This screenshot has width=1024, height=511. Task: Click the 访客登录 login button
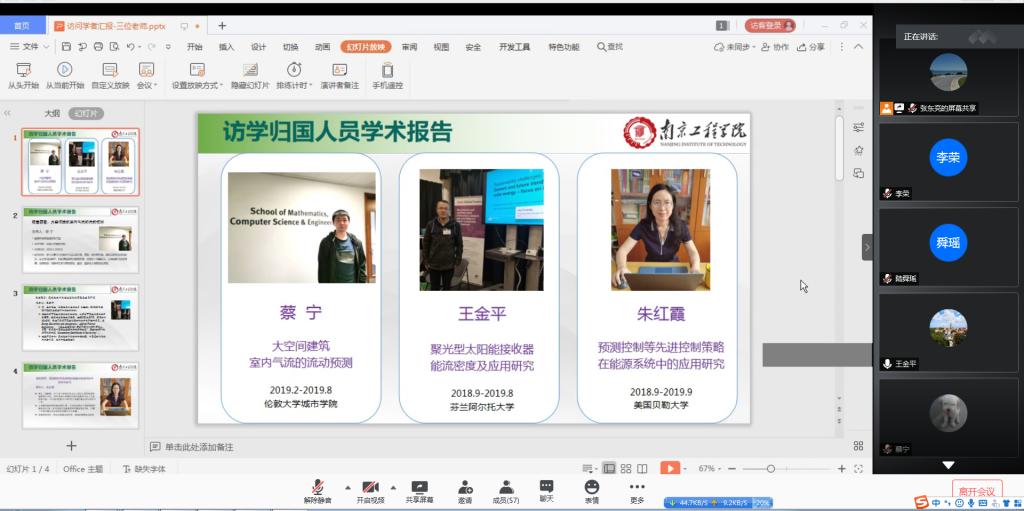(x=770, y=25)
